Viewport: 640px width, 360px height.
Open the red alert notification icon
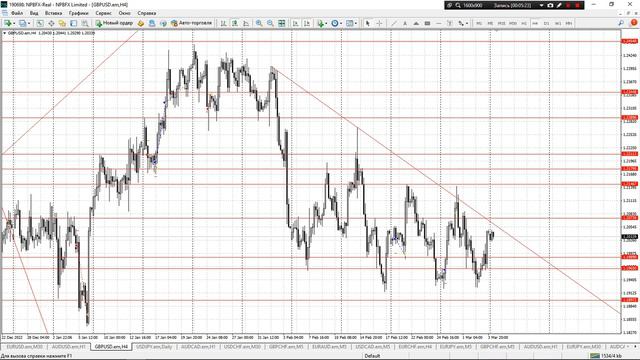click(x=634, y=23)
